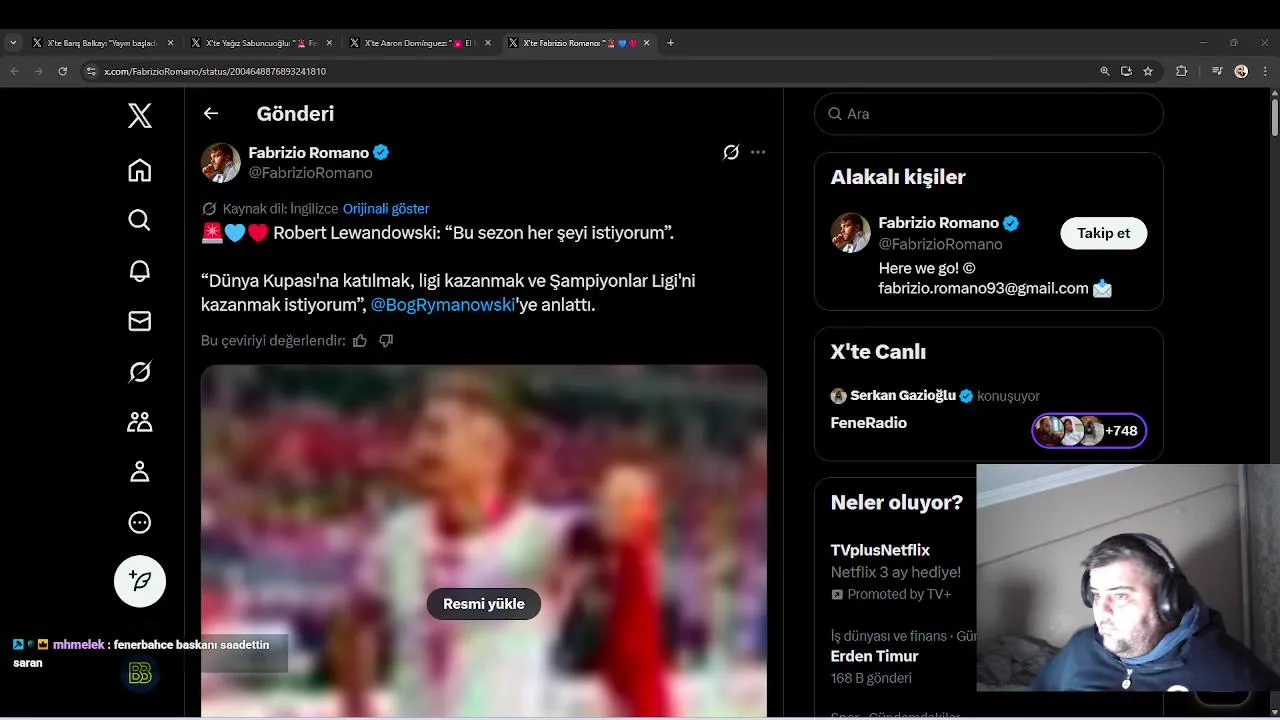Click Orijinali göster link
1280x720 pixels.
click(x=386, y=209)
